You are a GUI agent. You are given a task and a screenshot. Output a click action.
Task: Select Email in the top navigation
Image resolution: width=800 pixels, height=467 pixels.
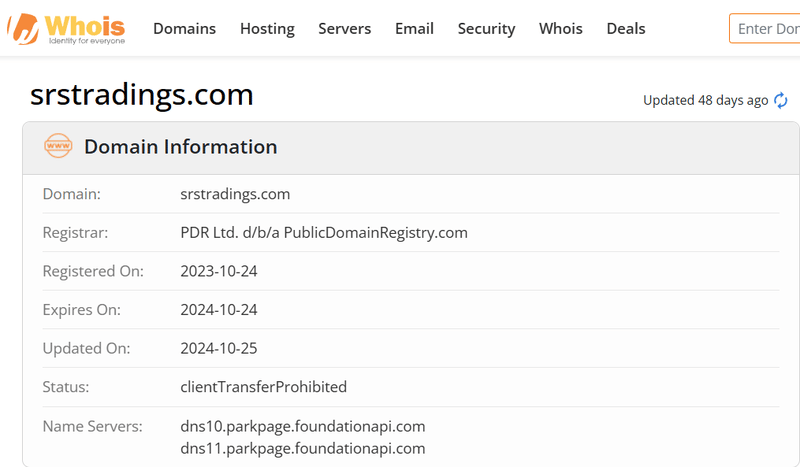(x=414, y=28)
